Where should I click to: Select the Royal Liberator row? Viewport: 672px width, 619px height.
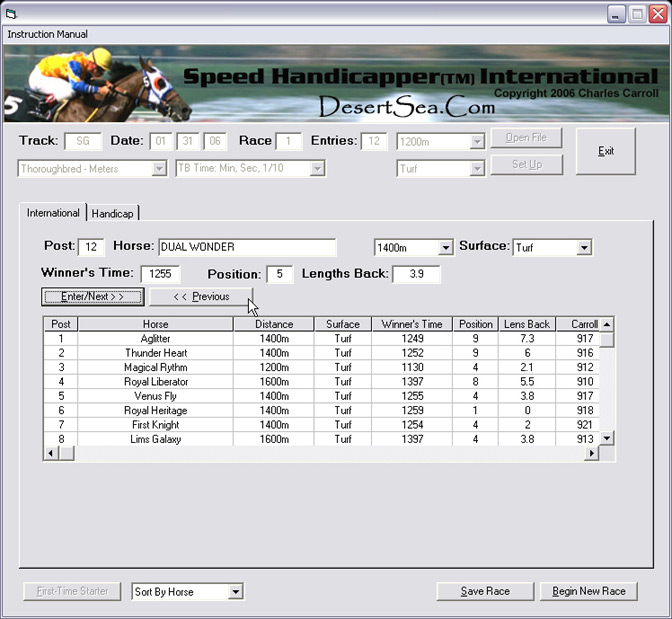point(321,382)
